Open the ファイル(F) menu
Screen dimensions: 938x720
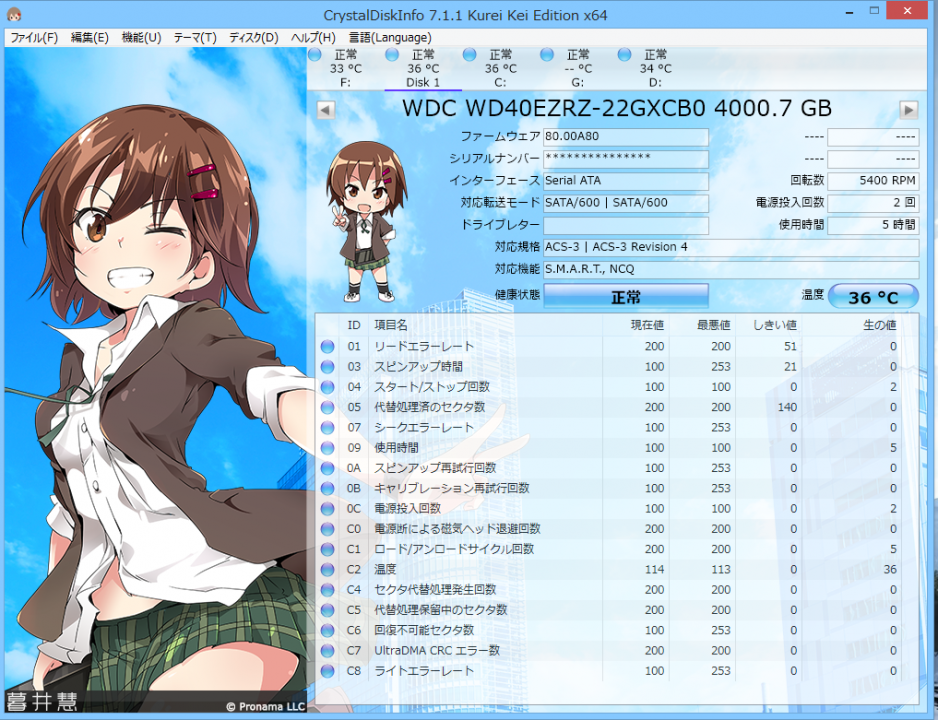[x=34, y=38]
